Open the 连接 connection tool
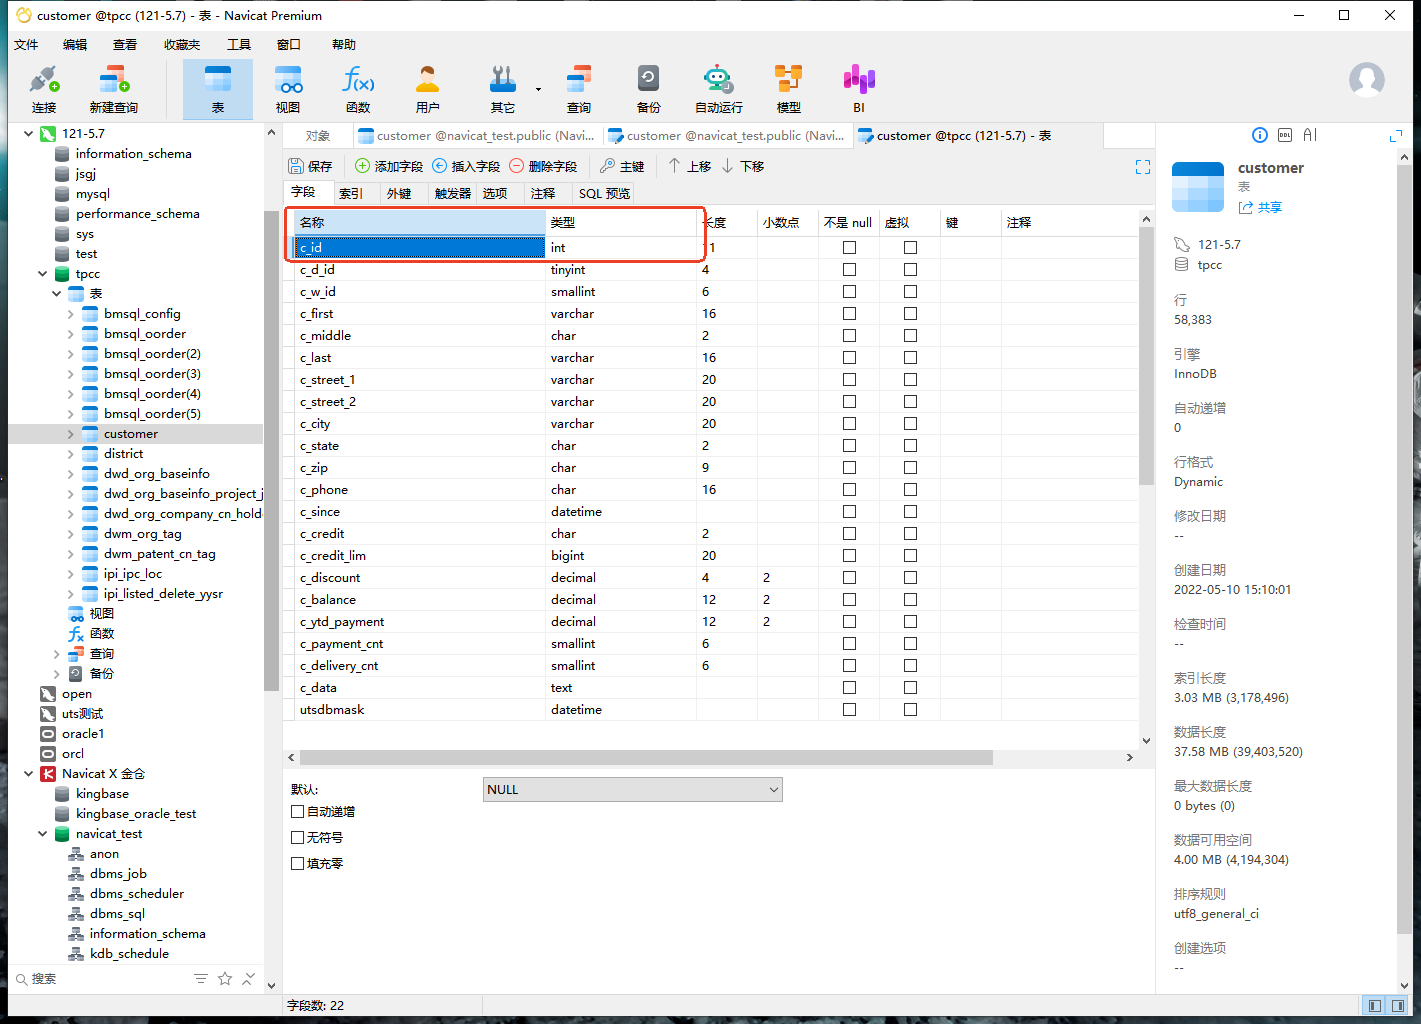 coord(44,89)
